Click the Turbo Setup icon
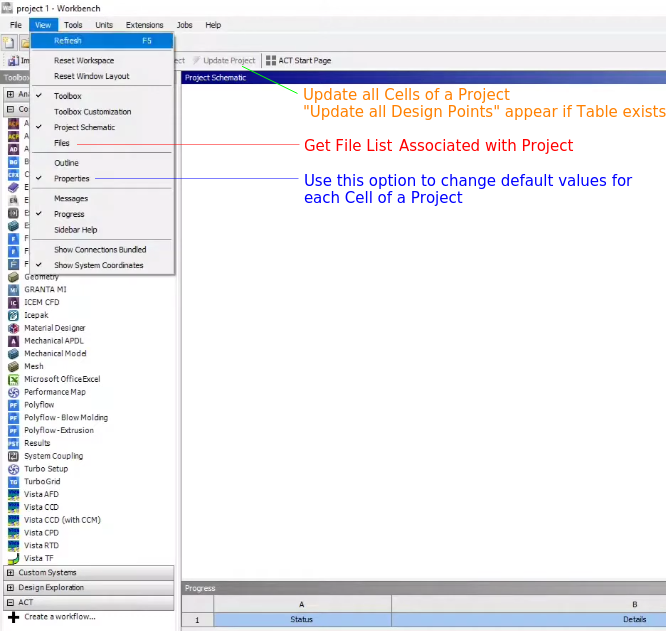 (14, 469)
